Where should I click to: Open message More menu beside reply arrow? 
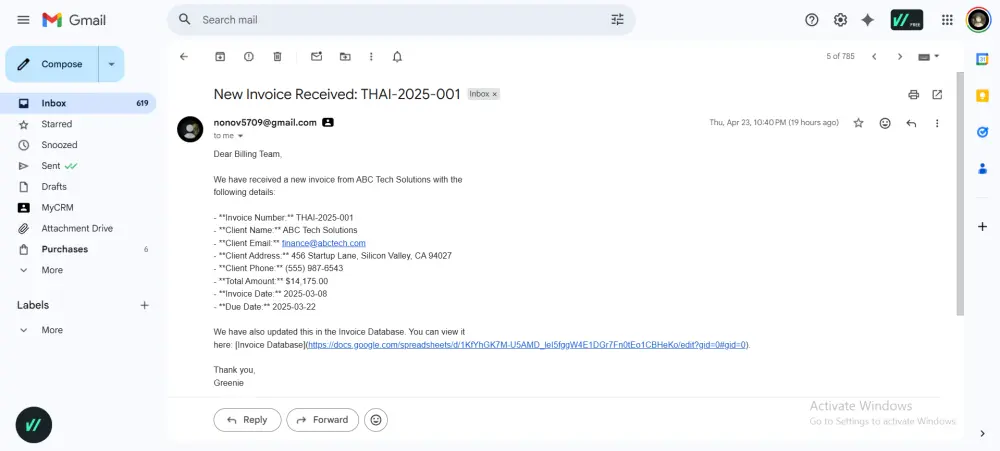[x=937, y=123]
